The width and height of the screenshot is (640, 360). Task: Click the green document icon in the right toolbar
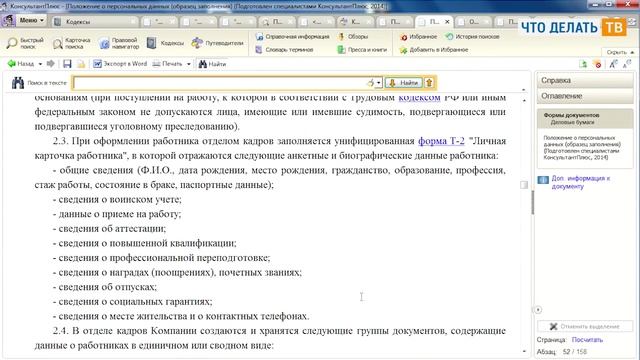click(583, 64)
